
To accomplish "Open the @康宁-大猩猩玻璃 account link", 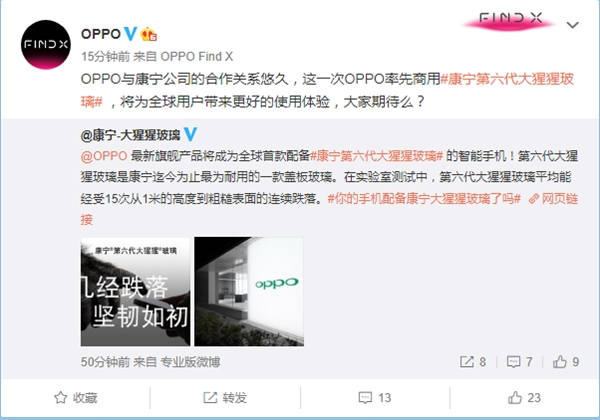I will [x=130, y=135].
